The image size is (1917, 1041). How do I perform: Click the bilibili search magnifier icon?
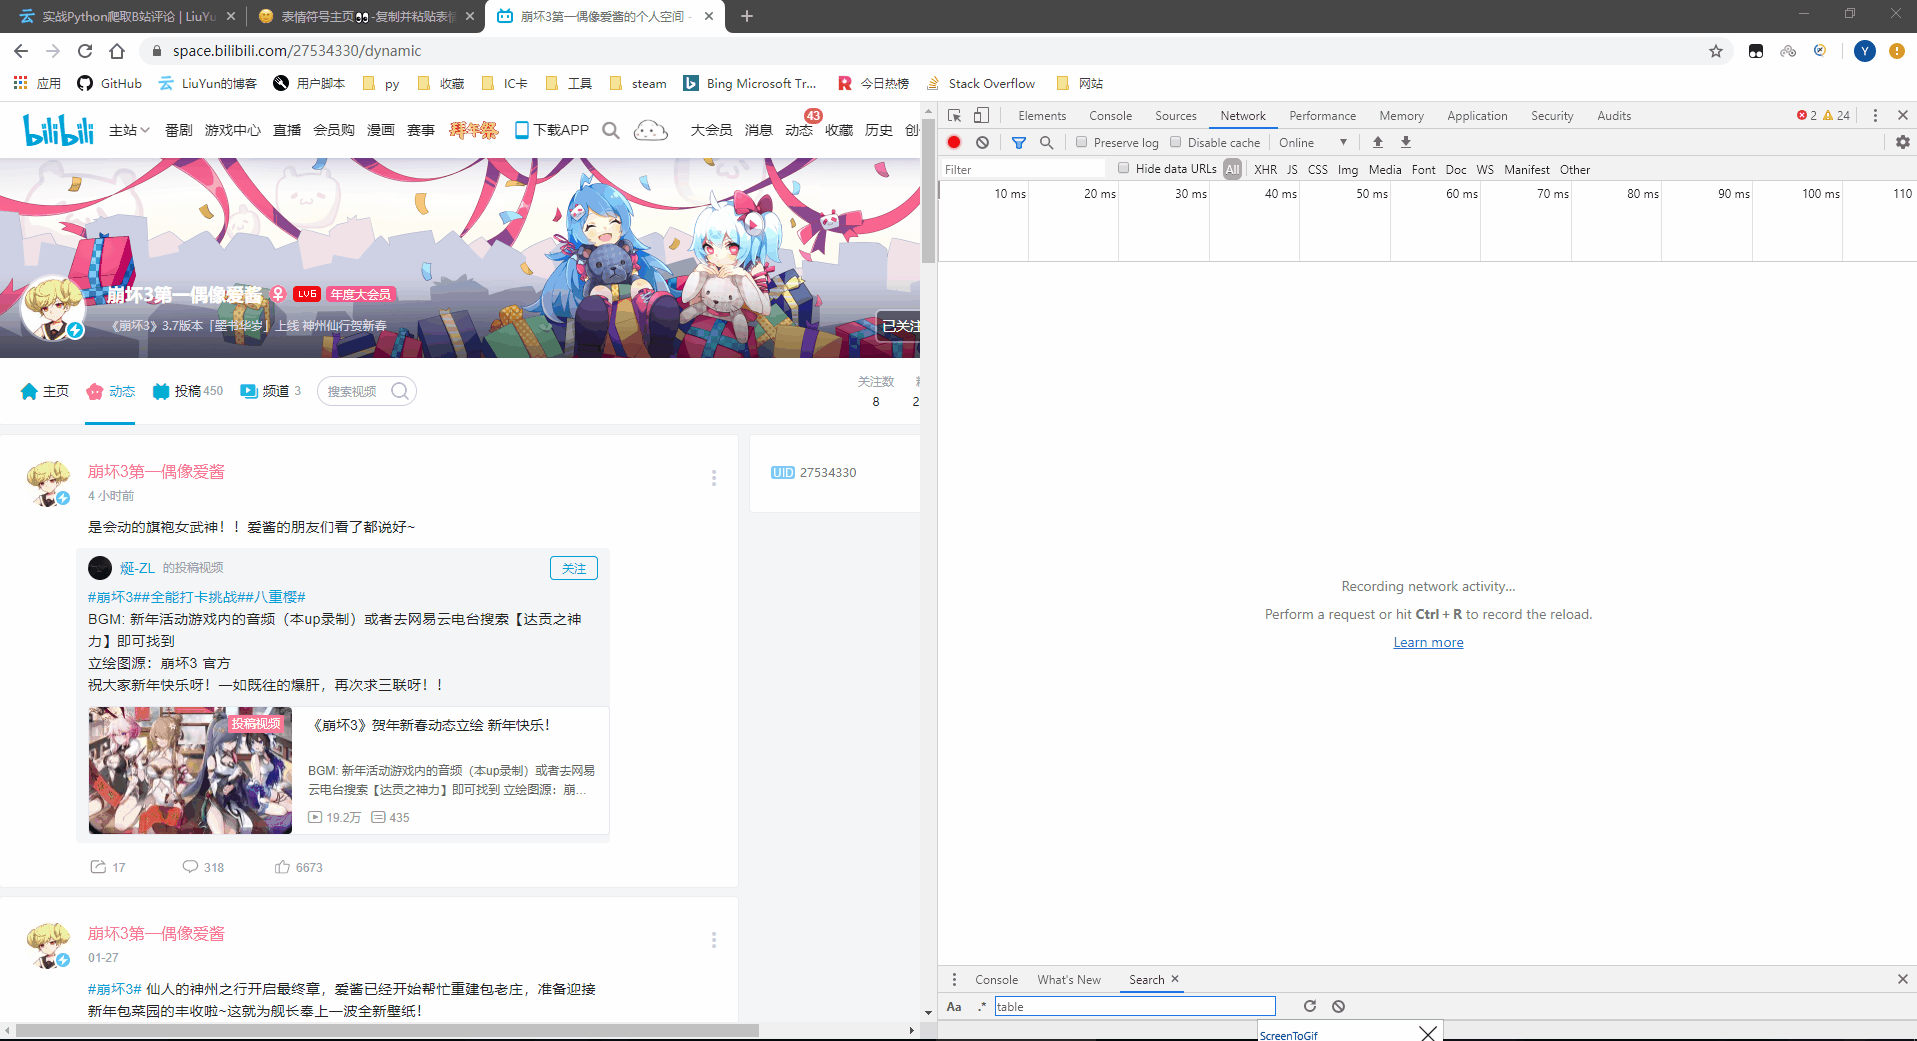(x=611, y=130)
